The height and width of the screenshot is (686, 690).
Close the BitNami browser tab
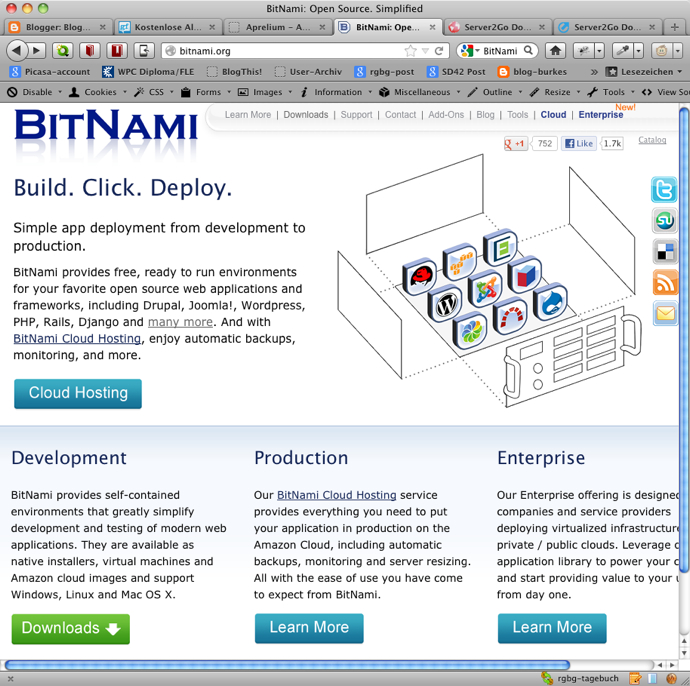[x=433, y=27]
